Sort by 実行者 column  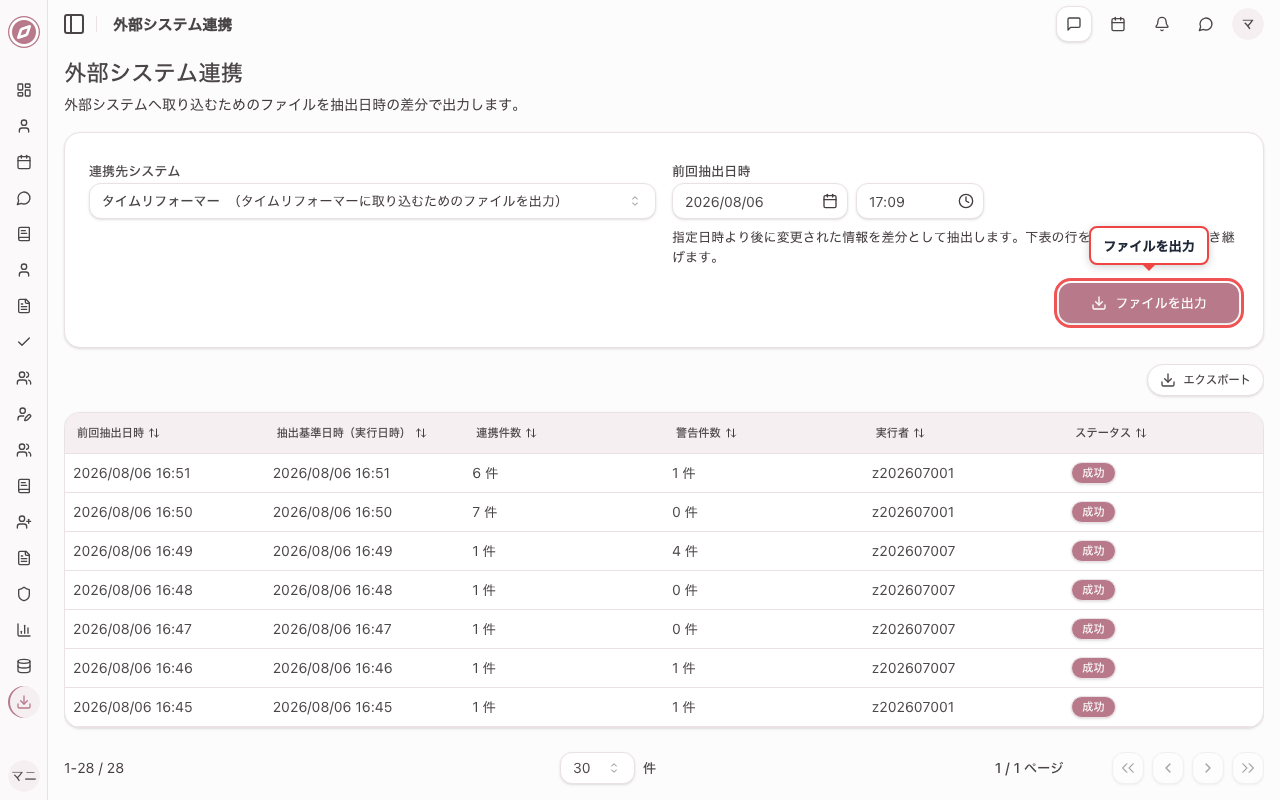tap(900, 433)
